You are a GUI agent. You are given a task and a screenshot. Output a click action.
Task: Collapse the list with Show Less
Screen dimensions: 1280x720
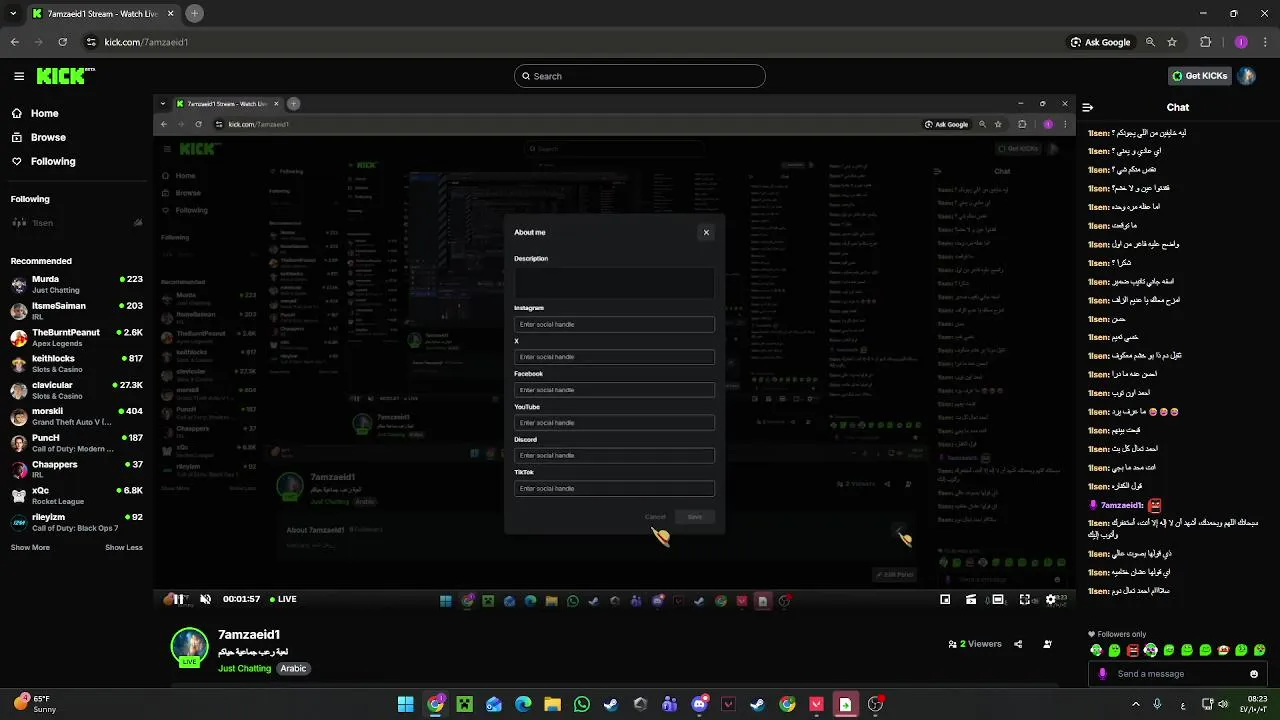coord(124,547)
